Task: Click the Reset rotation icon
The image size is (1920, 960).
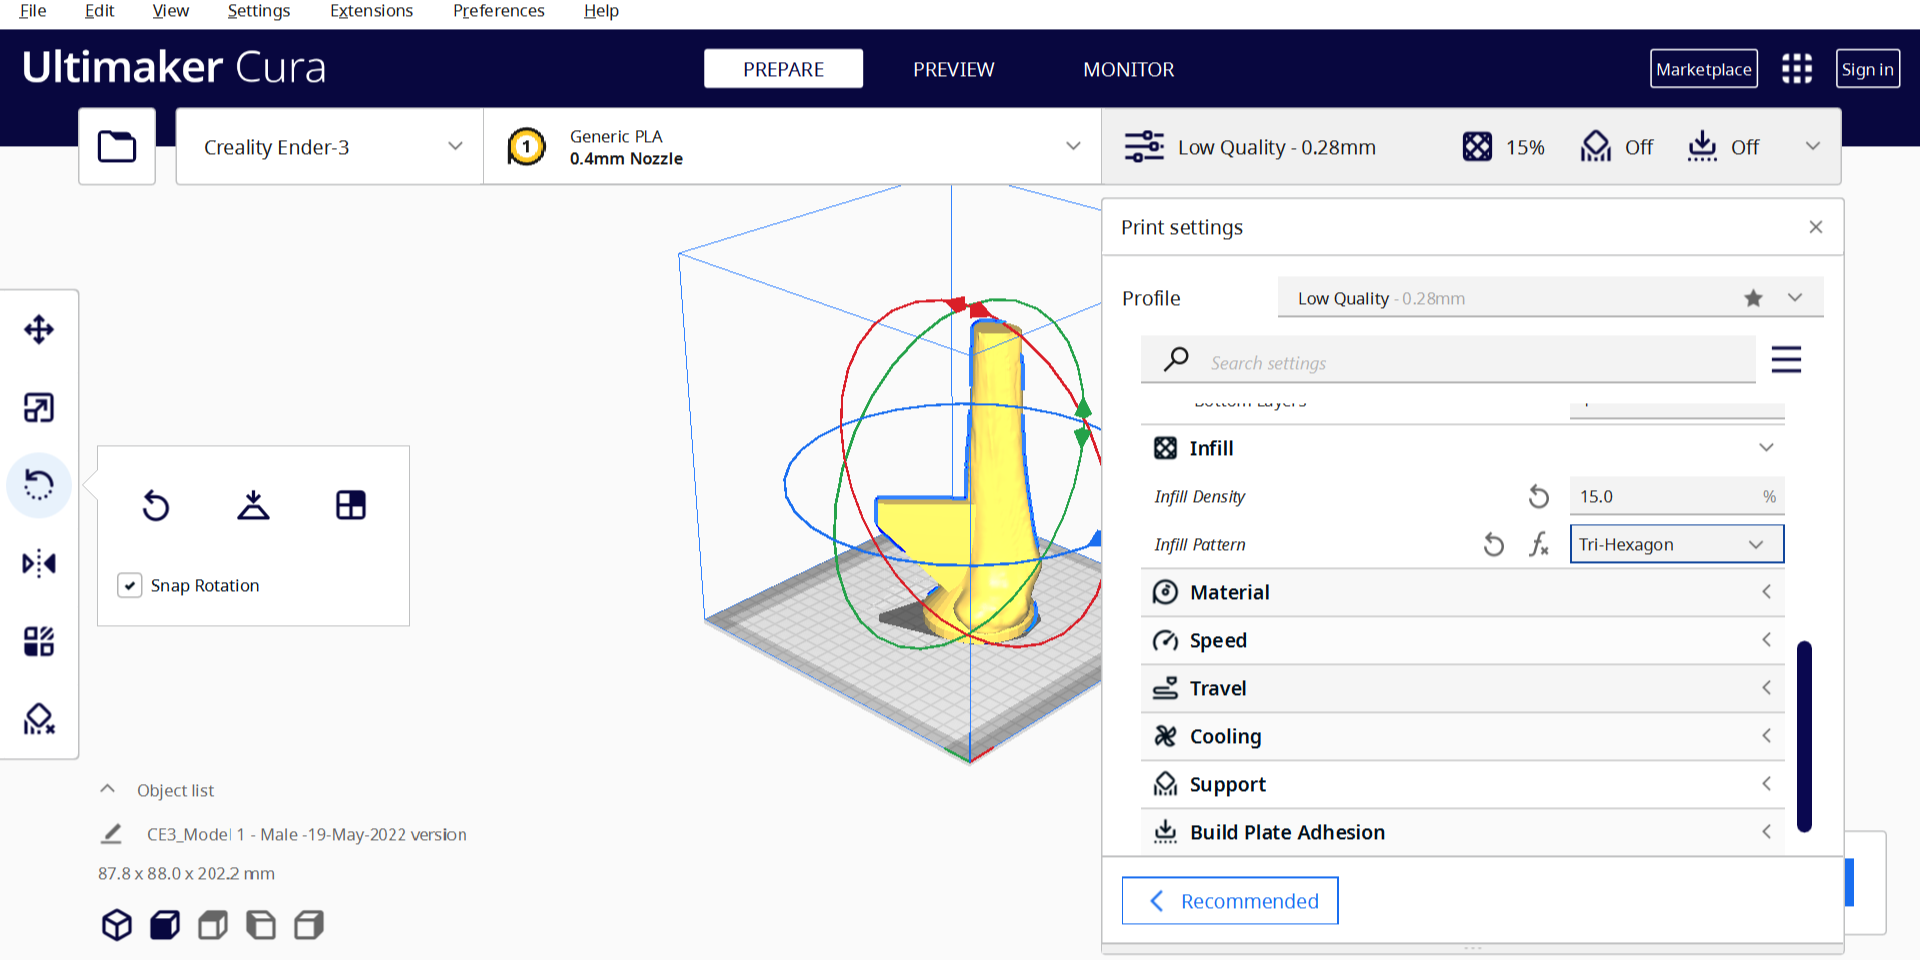Action: (156, 505)
